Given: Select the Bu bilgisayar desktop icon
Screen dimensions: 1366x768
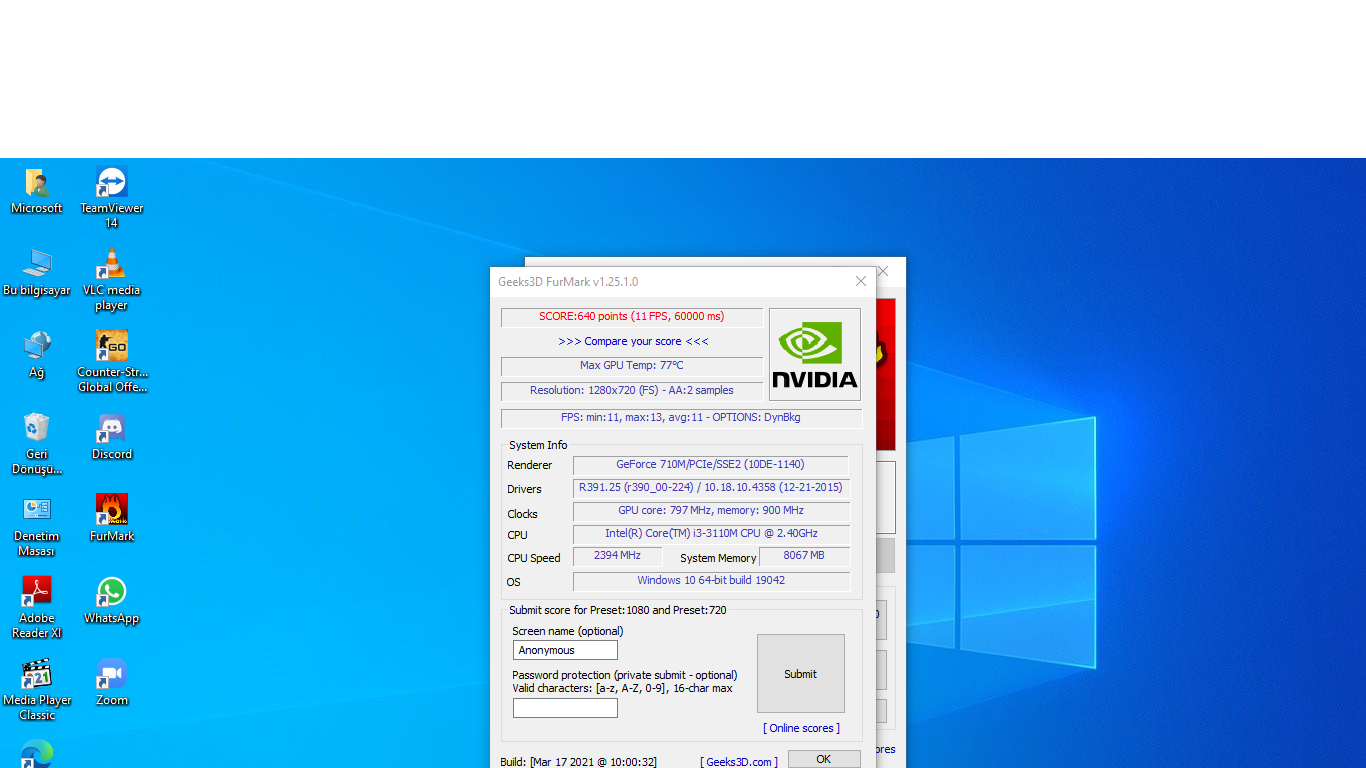Looking at the screenshot, I should click(x=37, y=273).
